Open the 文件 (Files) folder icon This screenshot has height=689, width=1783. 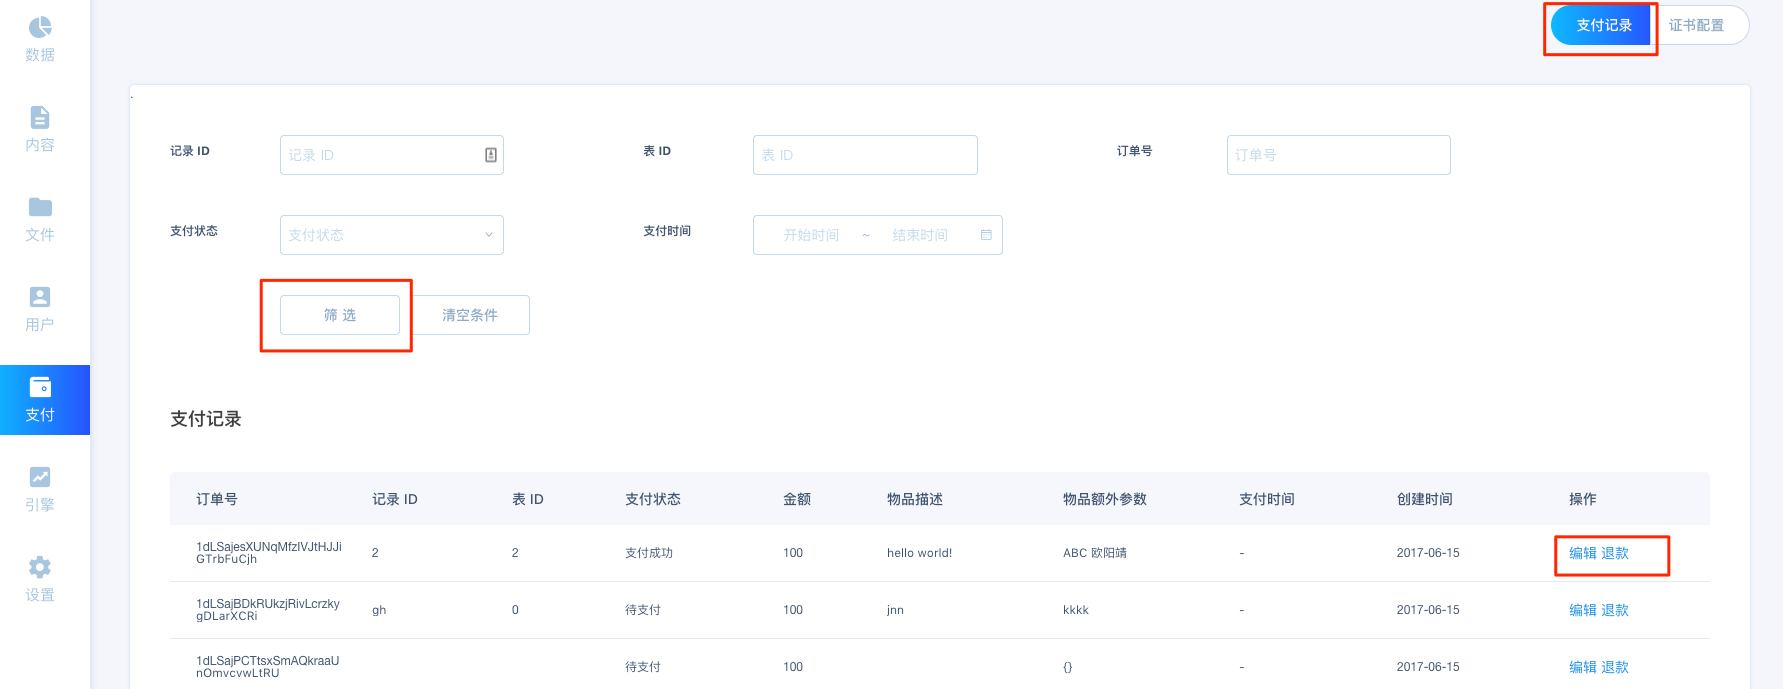coord(40,208)
